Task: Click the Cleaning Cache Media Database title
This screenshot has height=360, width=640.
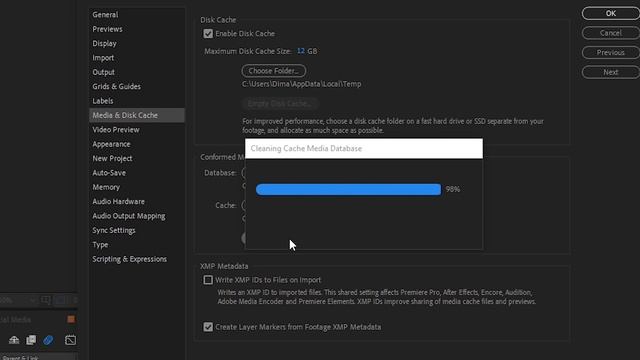Action: pyautogui.click(x=306, y=149)
